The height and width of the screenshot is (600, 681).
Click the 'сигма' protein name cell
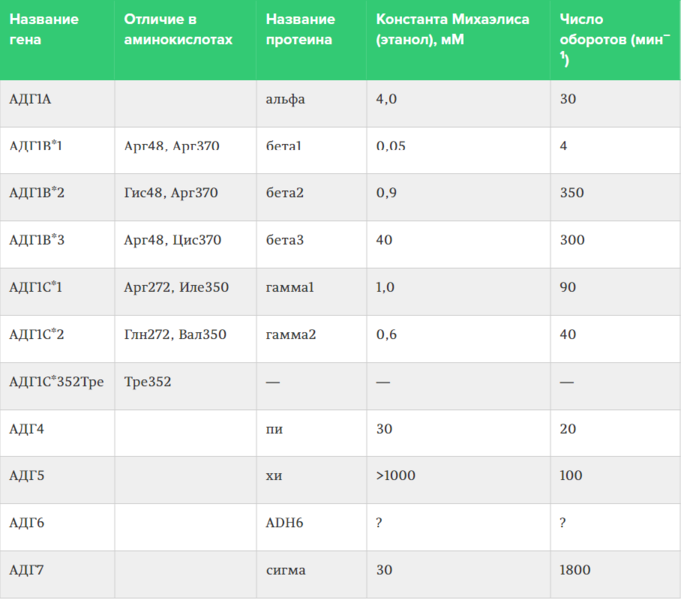pos(311,574)
